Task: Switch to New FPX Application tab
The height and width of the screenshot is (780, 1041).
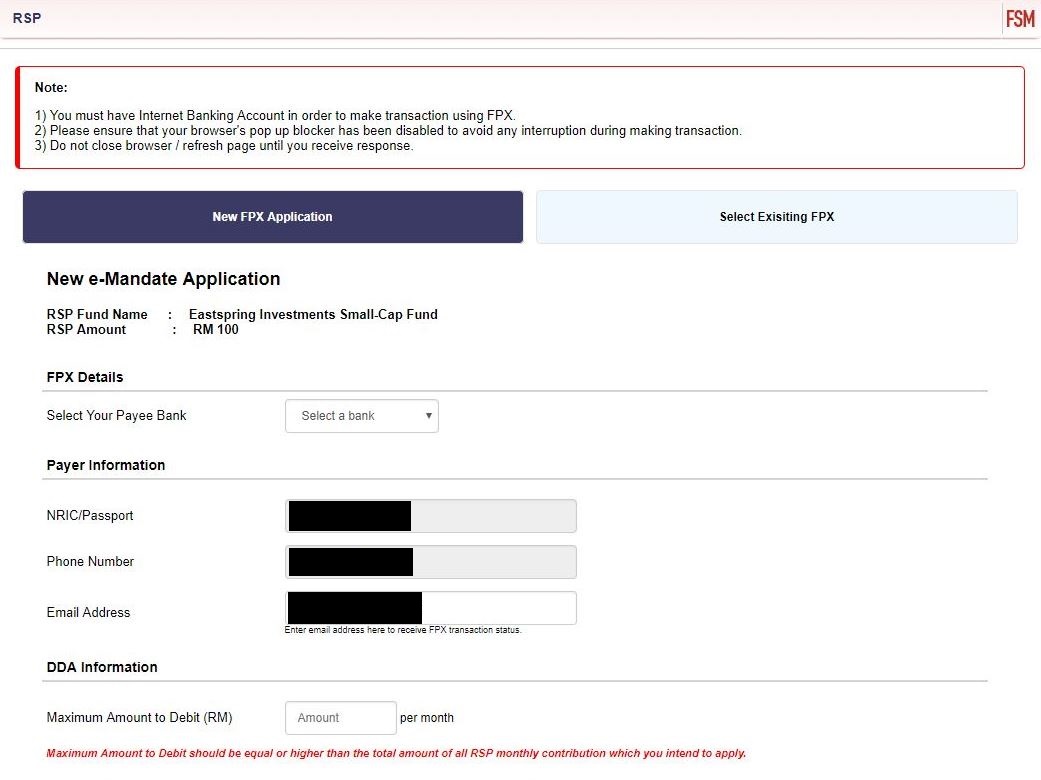Action: [x=273, y=217]
